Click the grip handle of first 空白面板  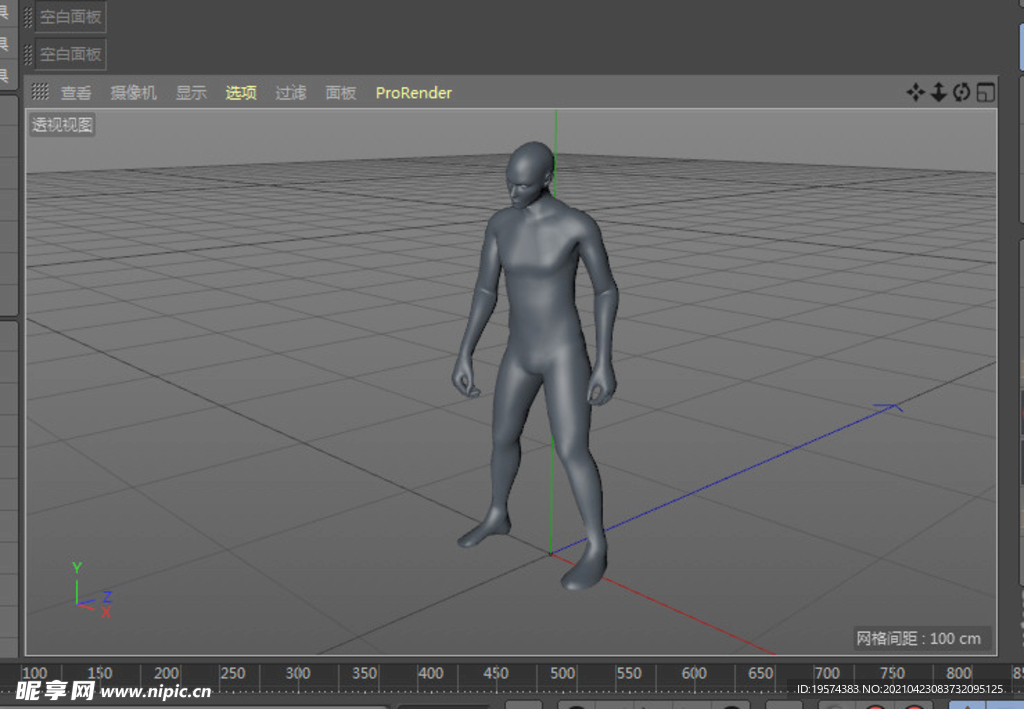pyautogui.click(x=28, y=17)
